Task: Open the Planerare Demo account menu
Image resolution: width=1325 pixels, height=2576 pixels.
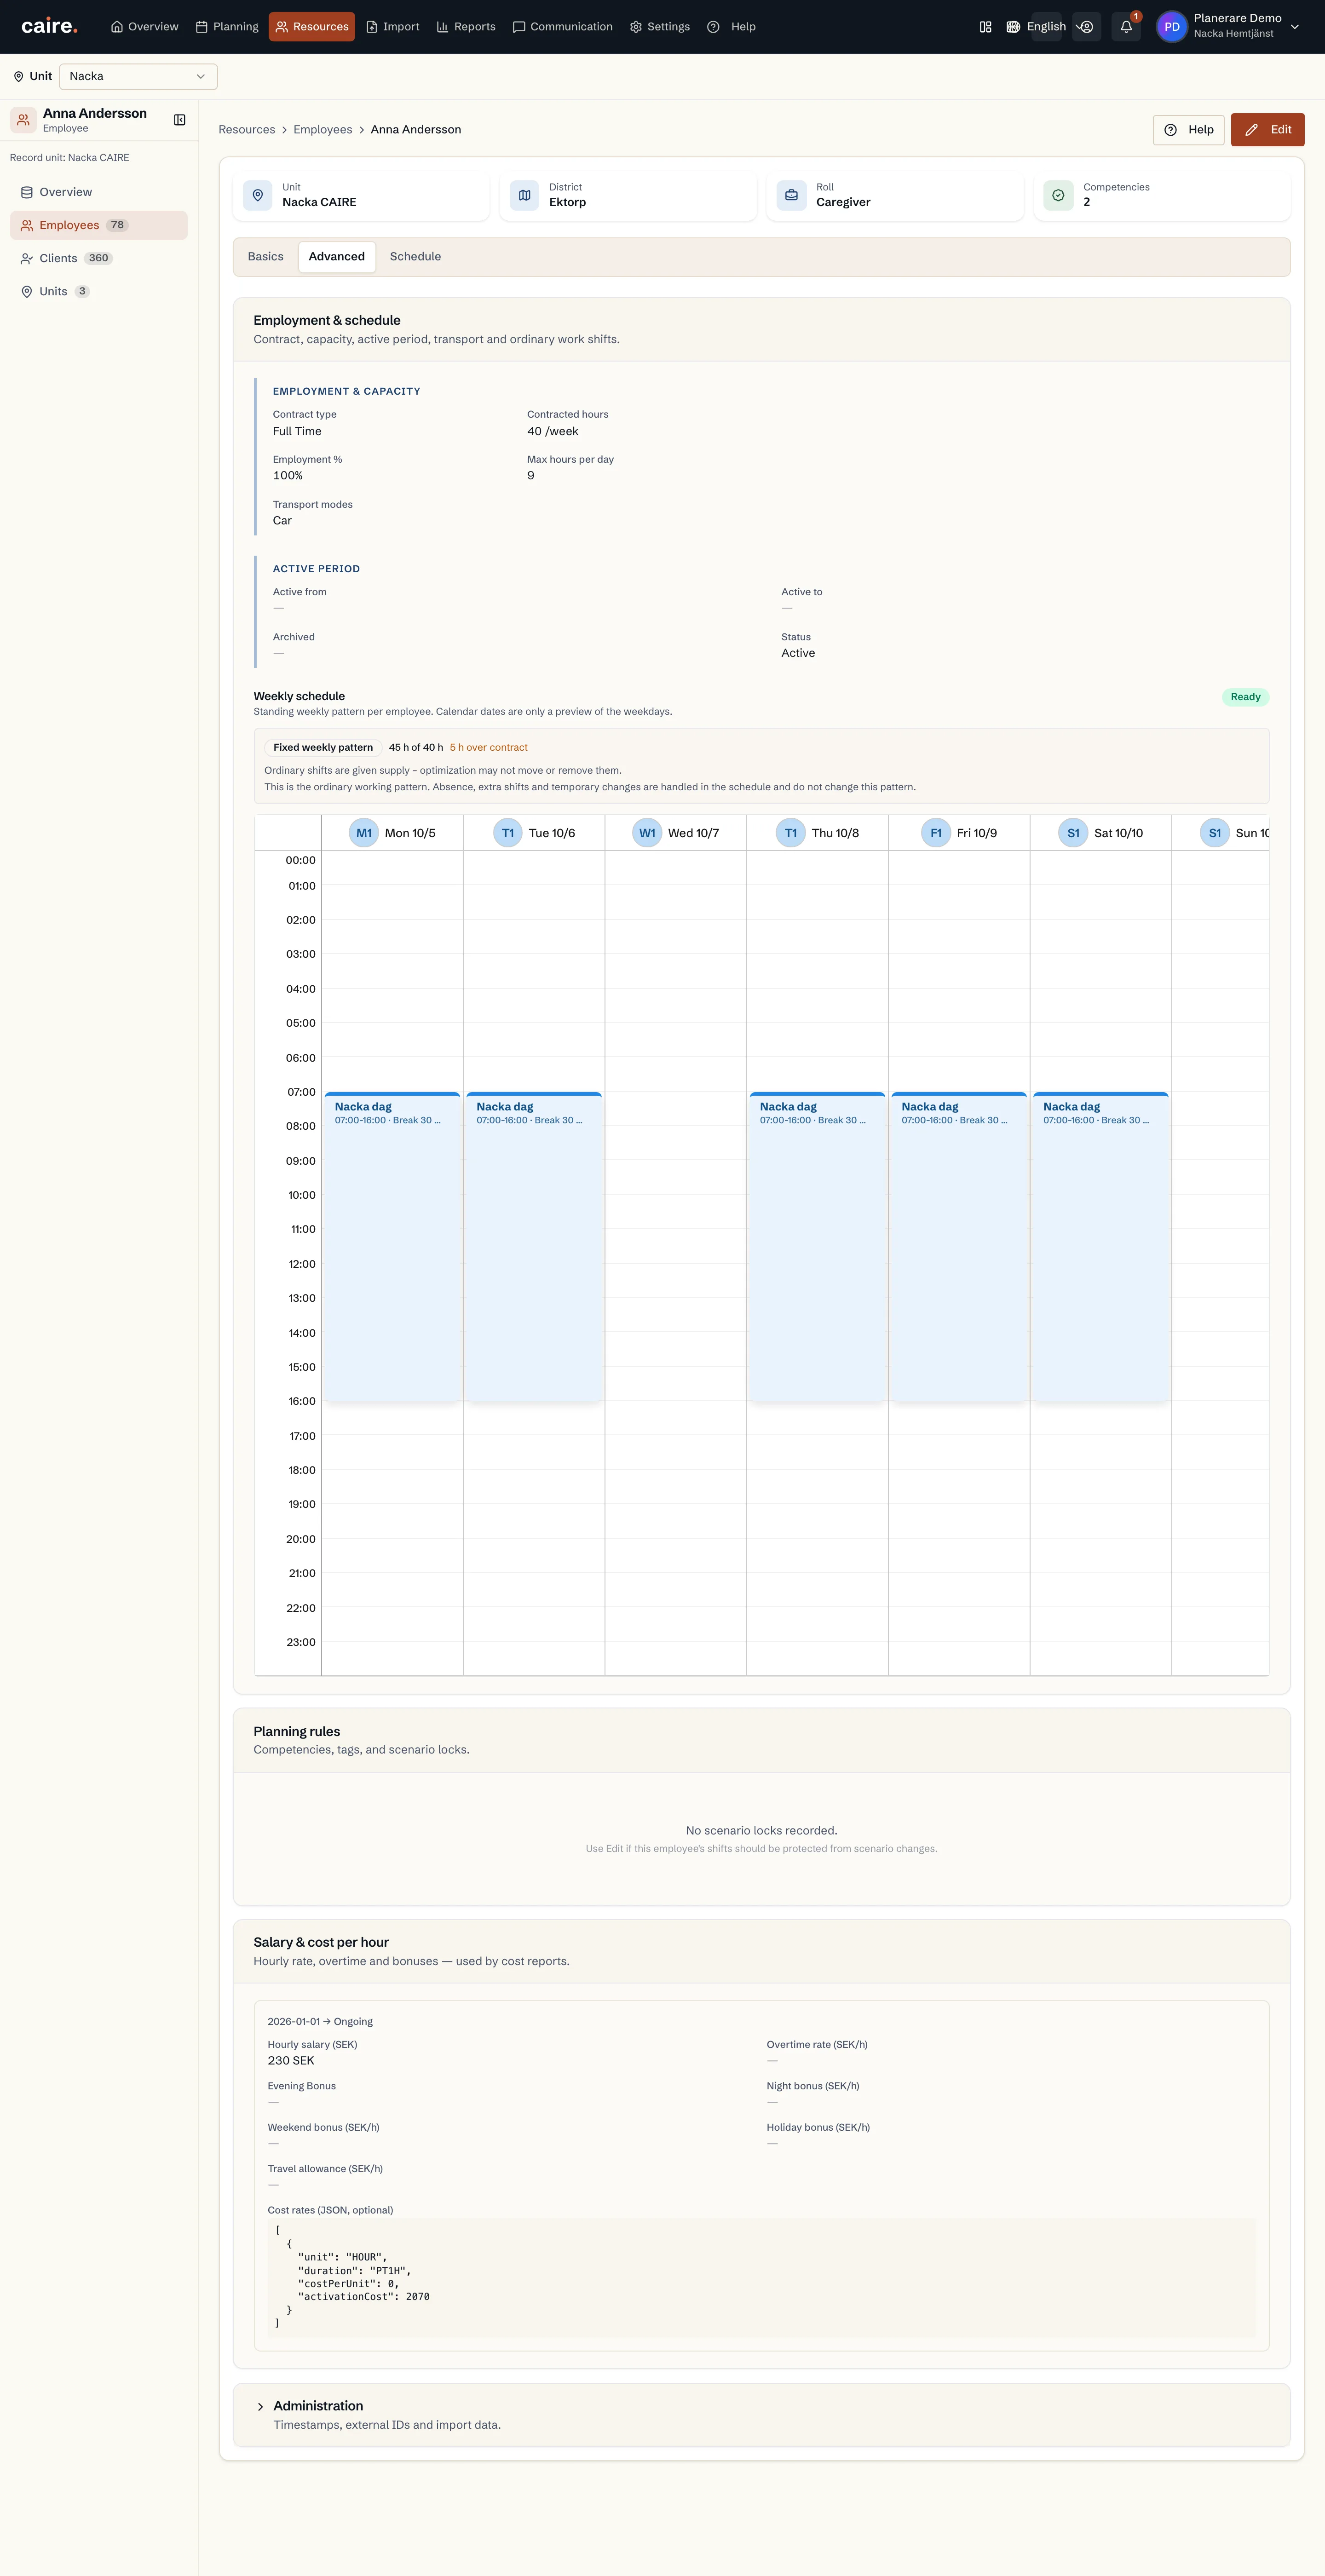Action: tap(1229, 27)
